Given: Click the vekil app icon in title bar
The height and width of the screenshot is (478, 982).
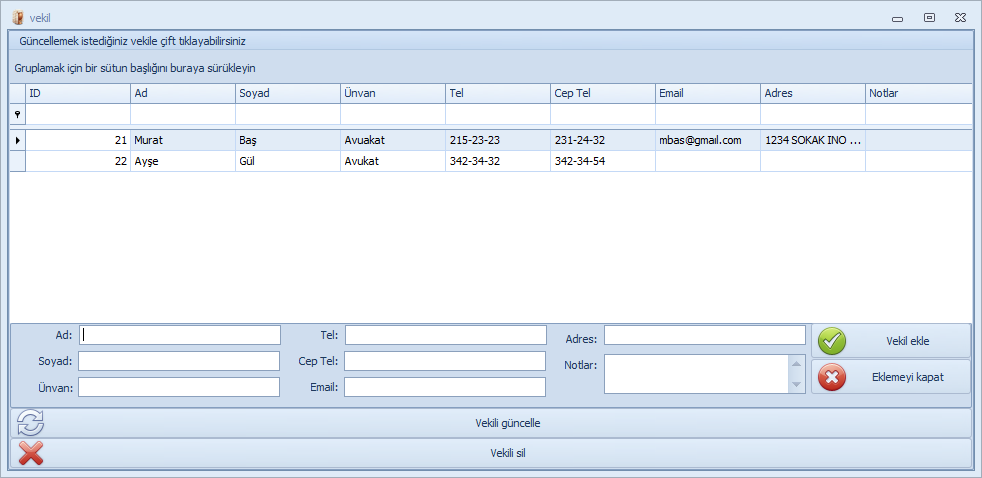Looking at the screenshot, I should pos(17,18).
